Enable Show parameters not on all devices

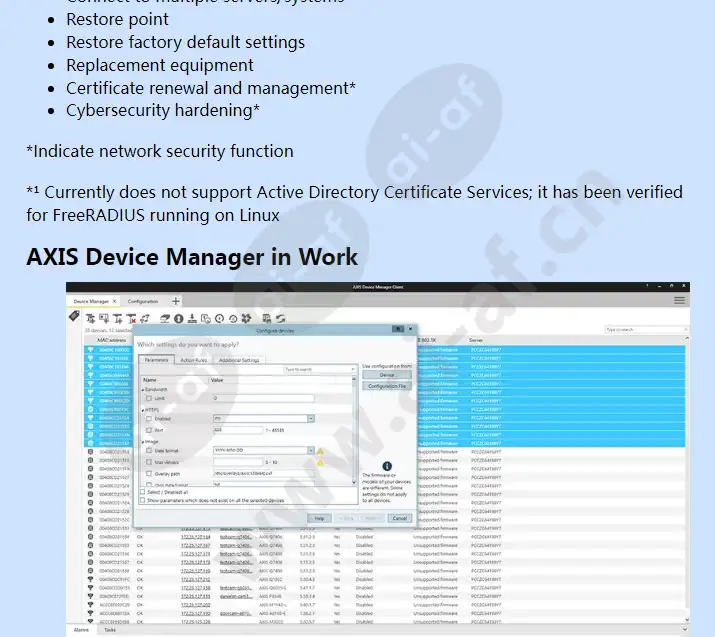coord(143,500)
